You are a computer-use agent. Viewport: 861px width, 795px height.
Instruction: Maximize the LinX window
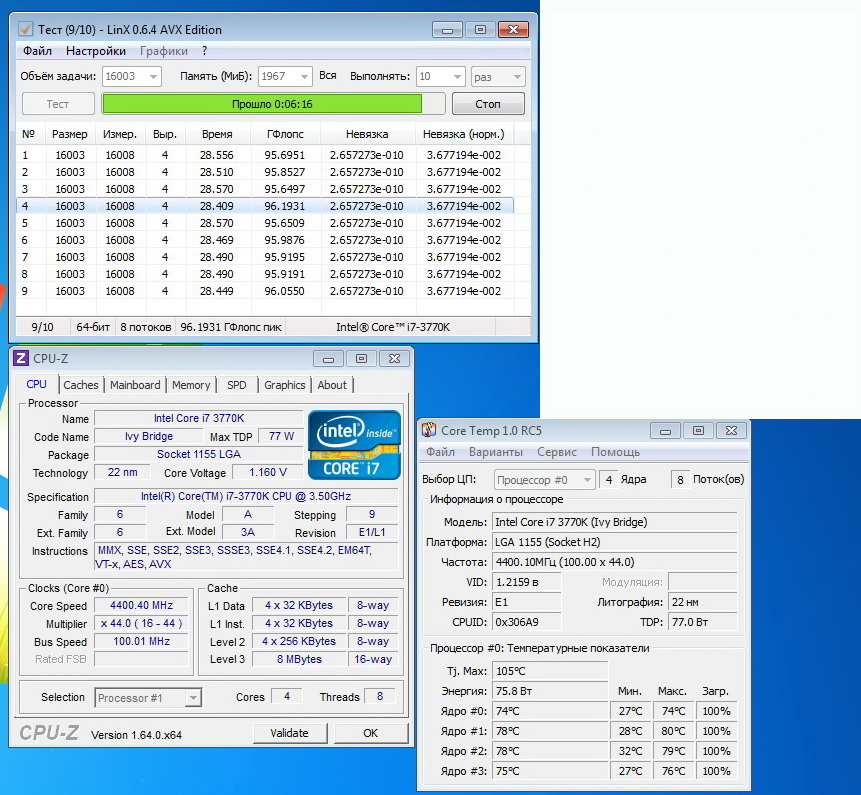point(480,30)
